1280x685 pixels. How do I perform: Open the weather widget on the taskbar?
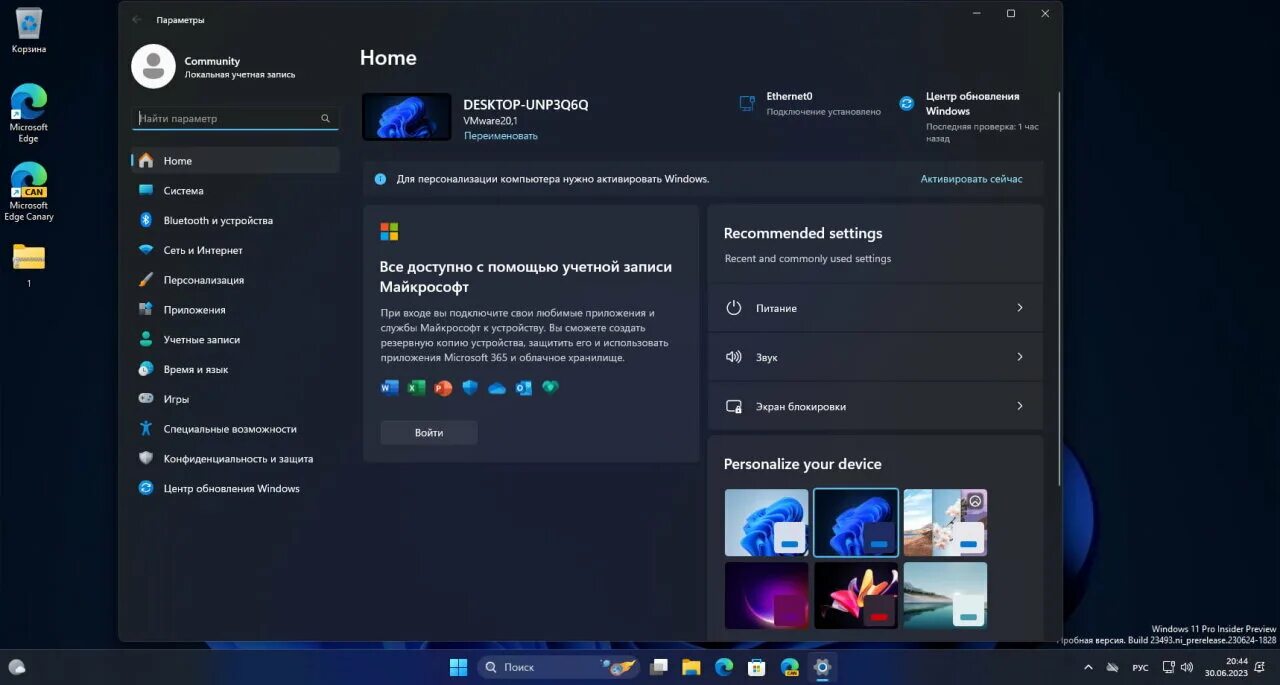click(x=17, y=667)
